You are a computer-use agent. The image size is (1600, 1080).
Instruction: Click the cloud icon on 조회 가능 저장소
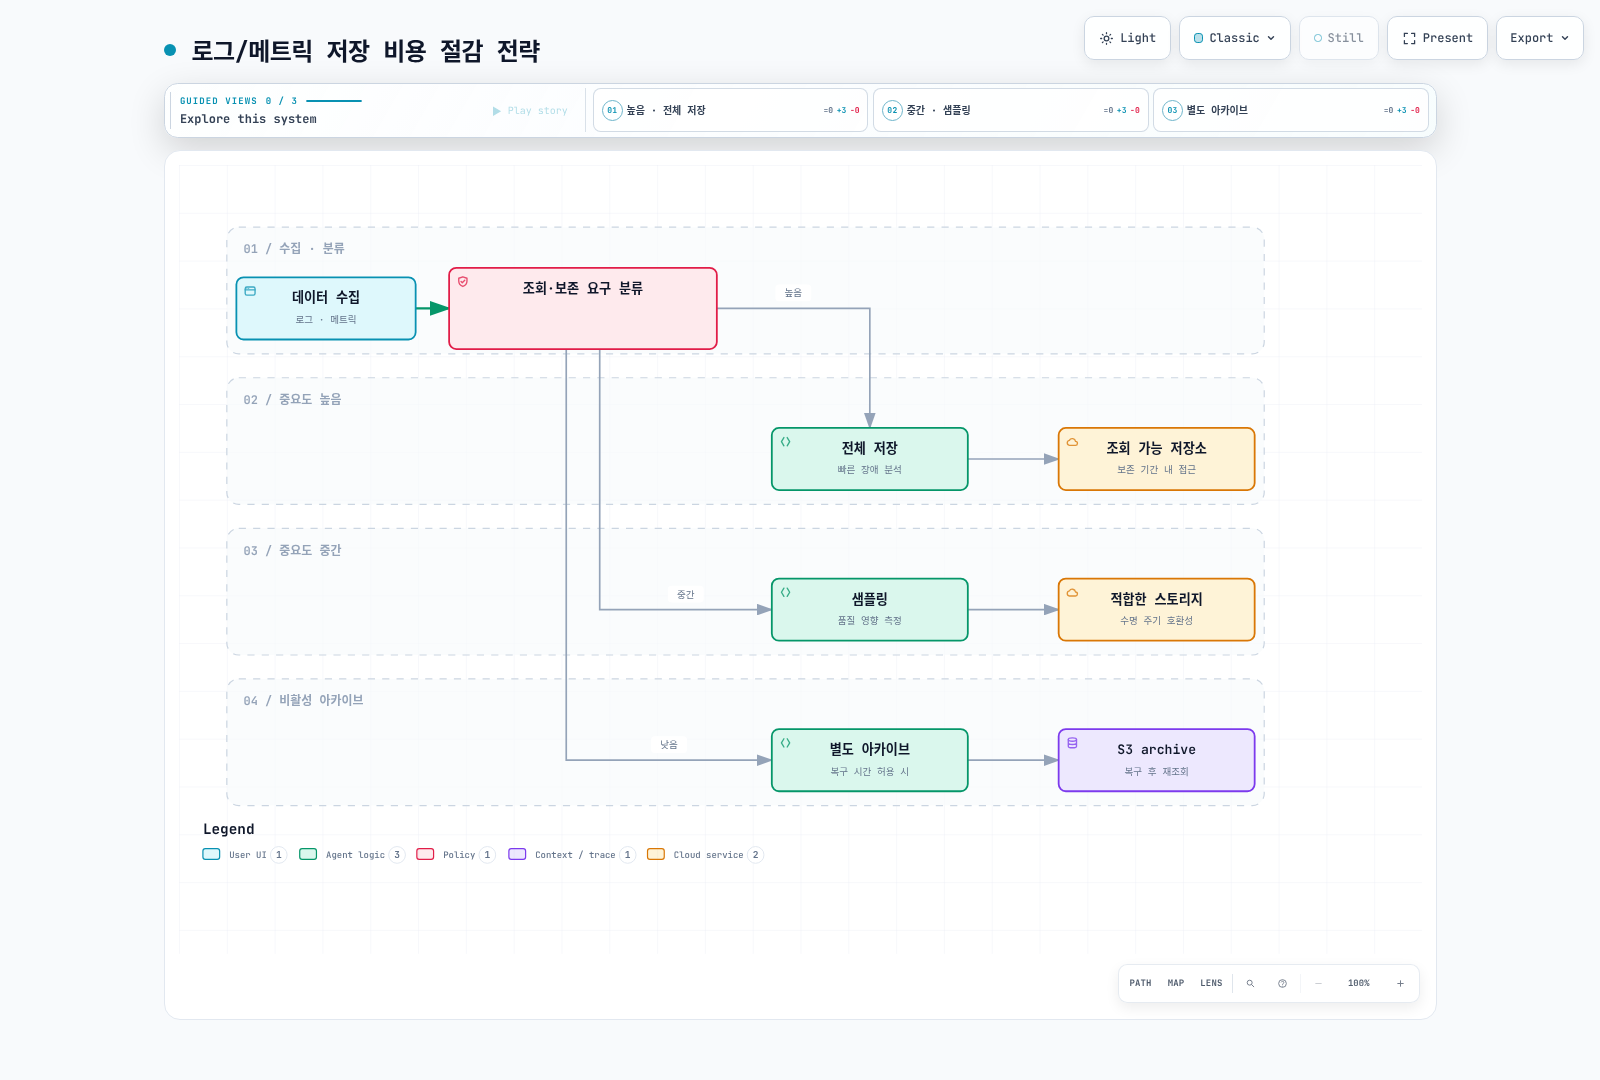tap(1072, 442)
